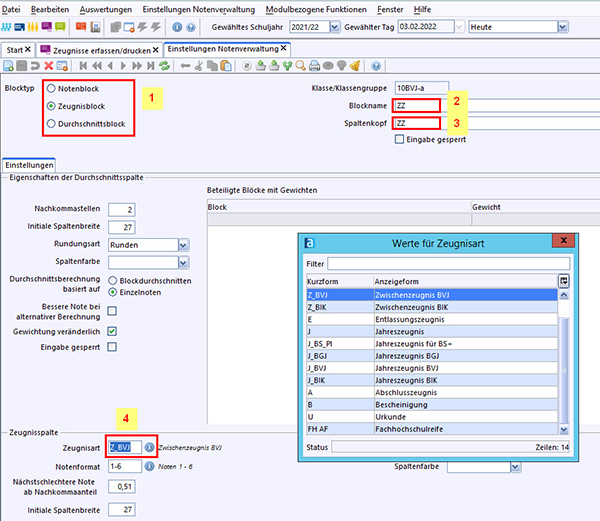Click the scissors cut icon

point(198,66)
